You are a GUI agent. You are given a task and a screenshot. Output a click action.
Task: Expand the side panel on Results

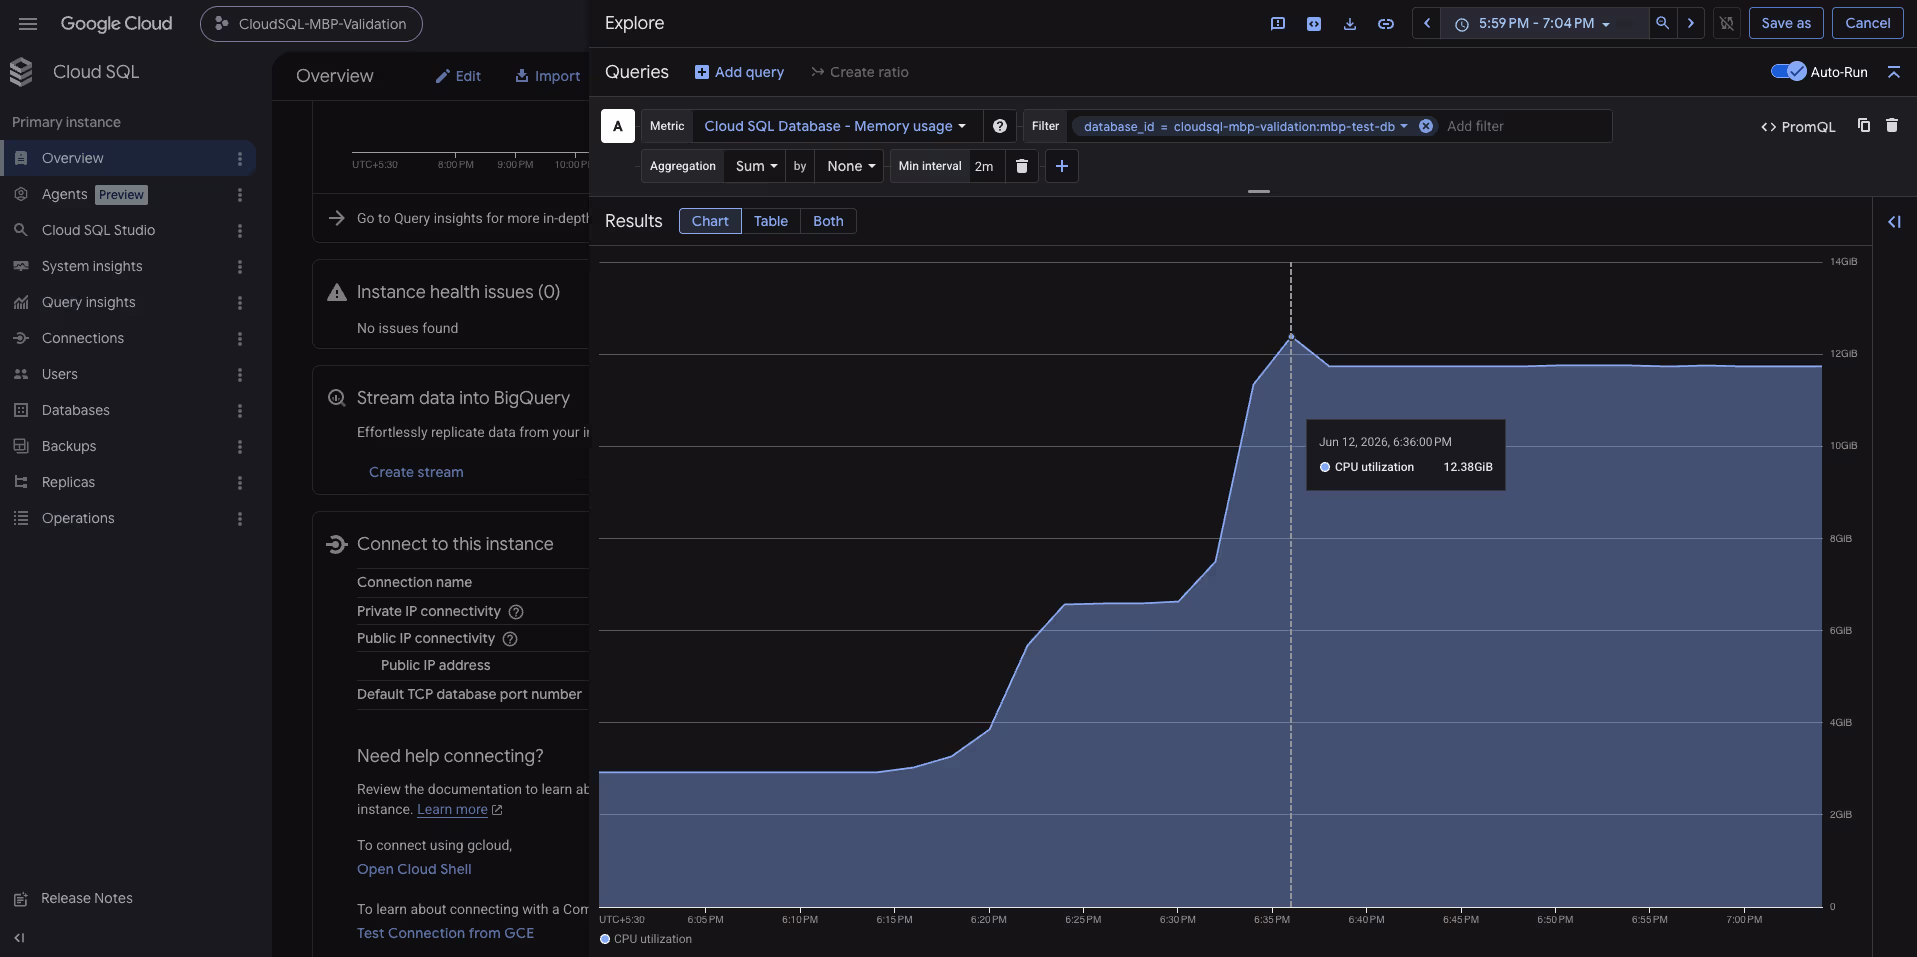1894,222
